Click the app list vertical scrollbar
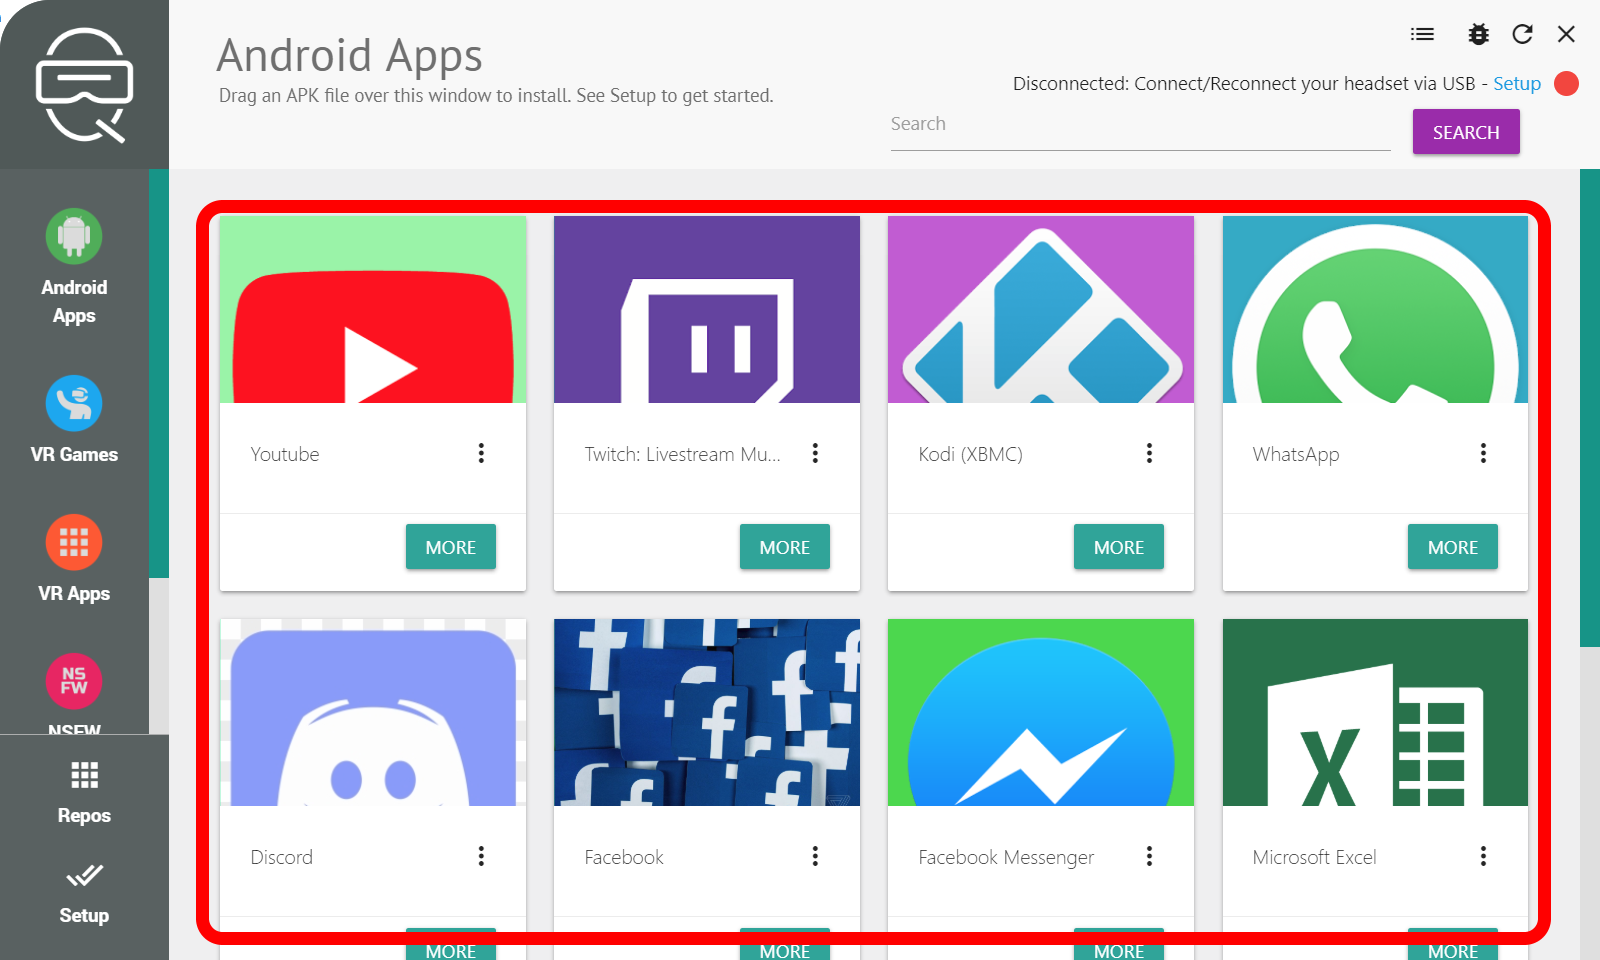This screenshot has width=1600, height=960. pyautogui.click(x=1589, y=408)
